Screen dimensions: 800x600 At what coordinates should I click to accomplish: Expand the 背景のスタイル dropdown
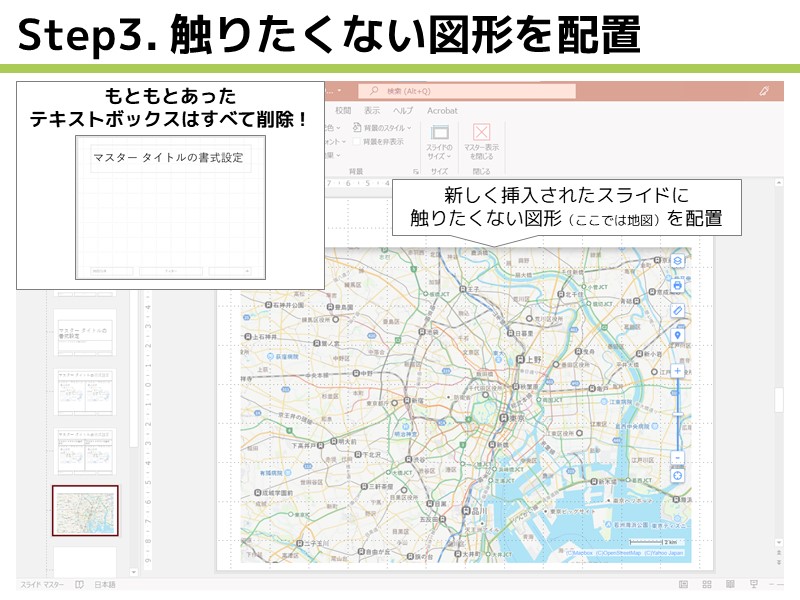[x=382, y=128]
